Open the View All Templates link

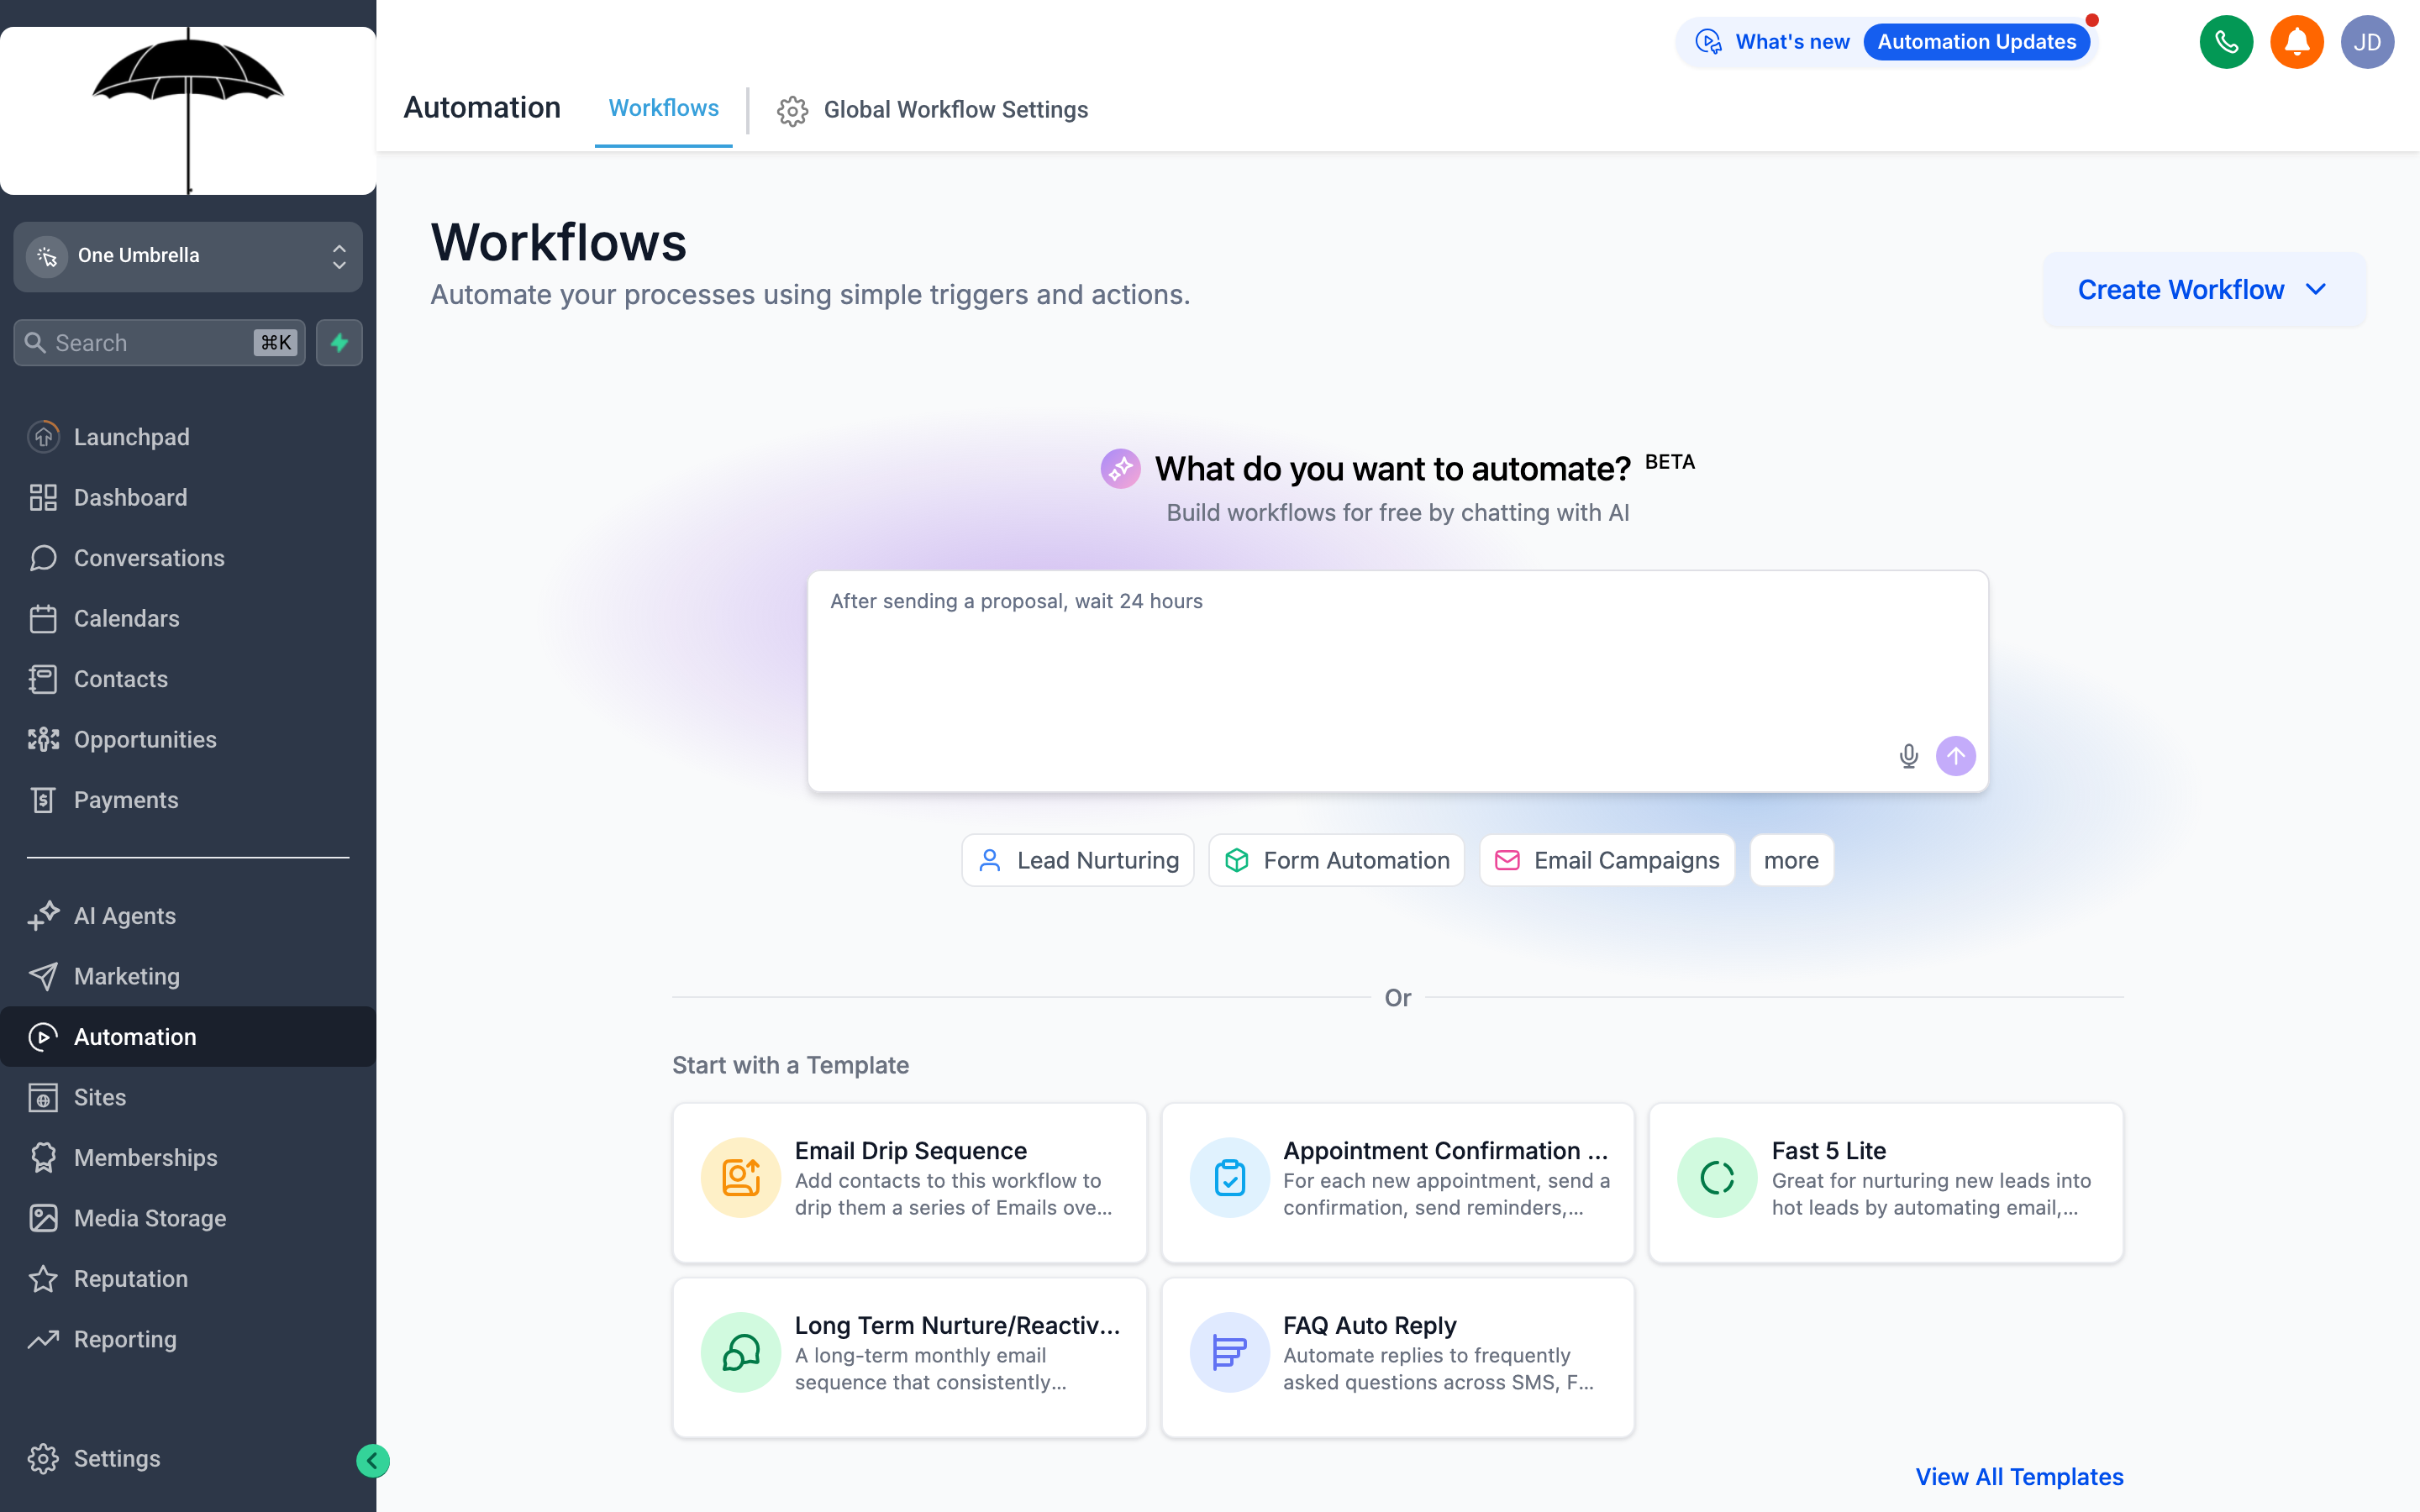tap(2019, 1477)
